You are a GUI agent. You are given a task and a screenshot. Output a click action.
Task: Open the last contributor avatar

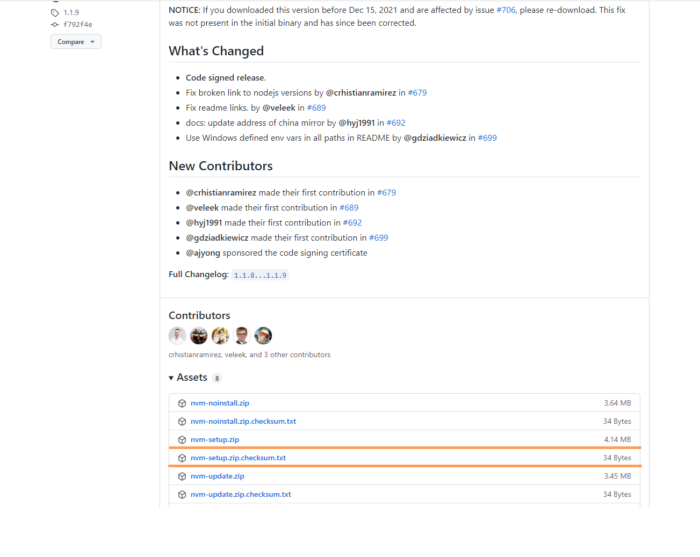pos(263,336)
